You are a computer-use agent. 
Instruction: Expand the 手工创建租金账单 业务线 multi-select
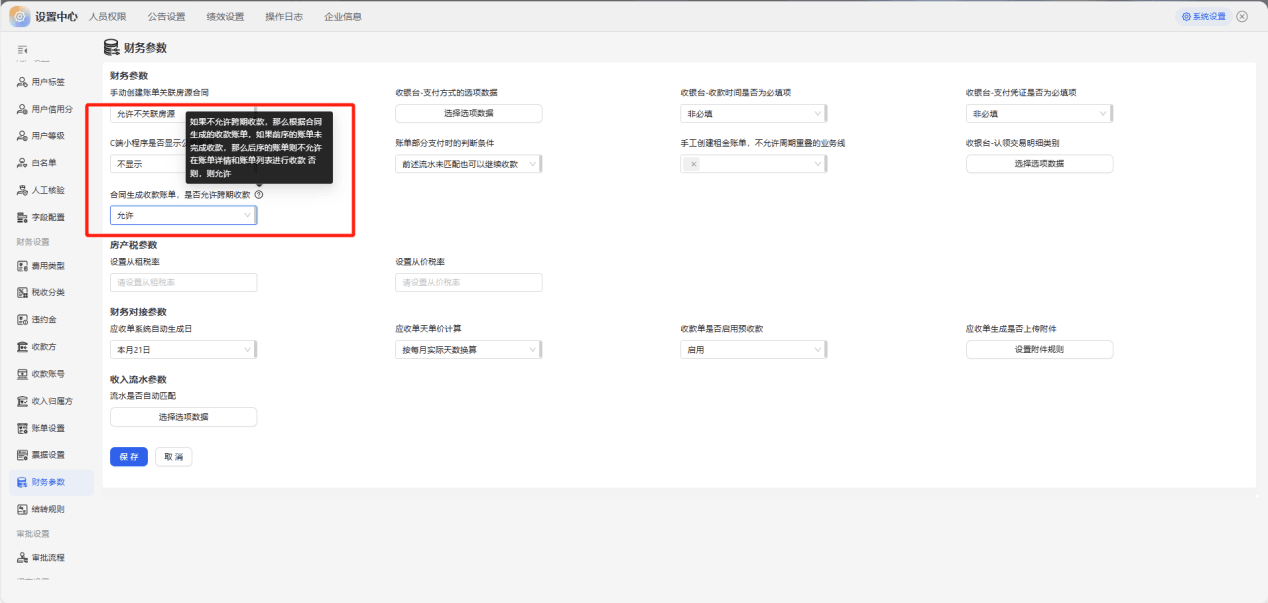(754, 164)
